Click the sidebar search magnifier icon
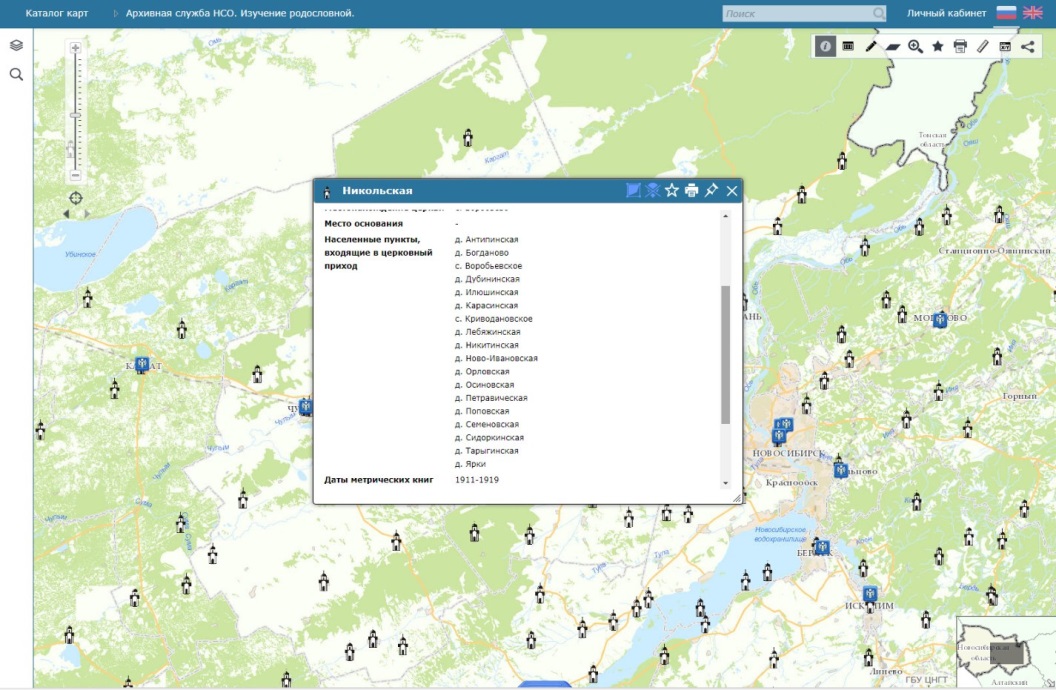The image size is (1056, 690). (16, 74)
